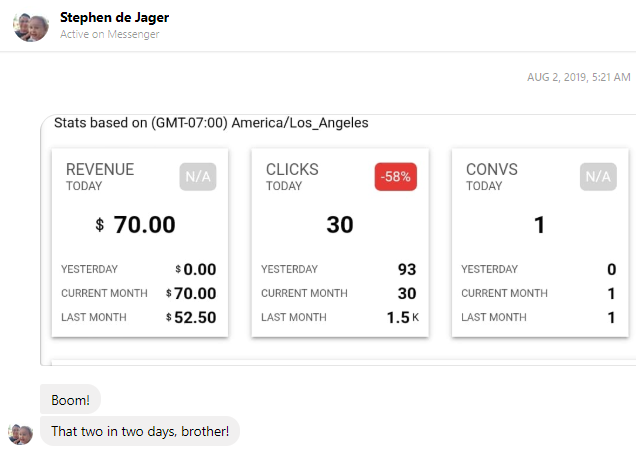Open Stephen de Jager's header profile picture
Viewport: 636px width, 453px height.
(x=31, y=27)
